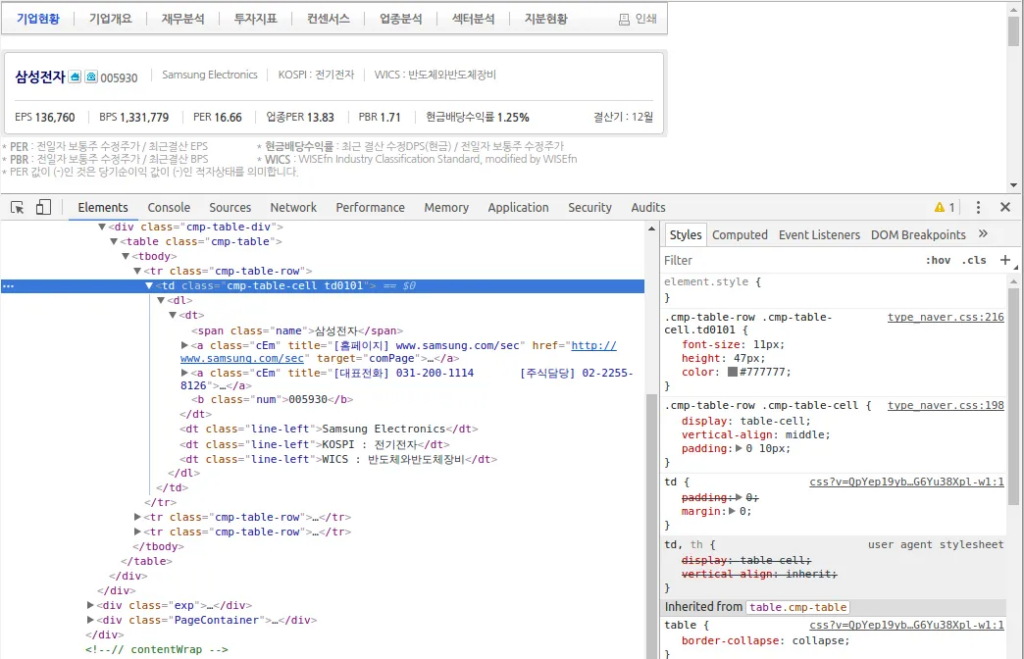Collapse the tbody node

point(125,256)
